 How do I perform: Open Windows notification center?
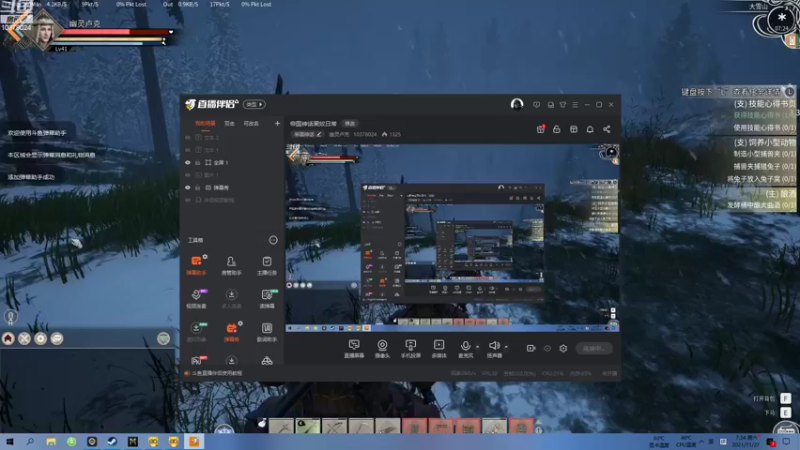tap(787, 441)
